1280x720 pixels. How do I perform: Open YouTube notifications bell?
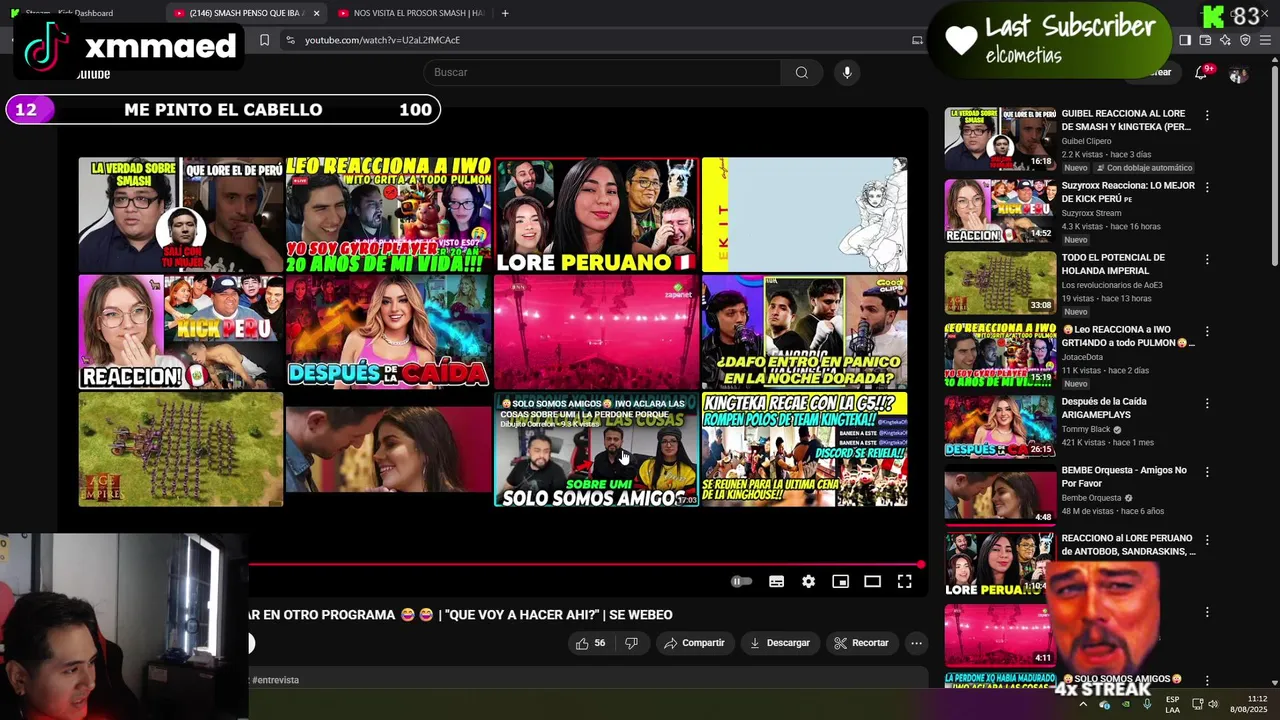(x=1201, y=73)
